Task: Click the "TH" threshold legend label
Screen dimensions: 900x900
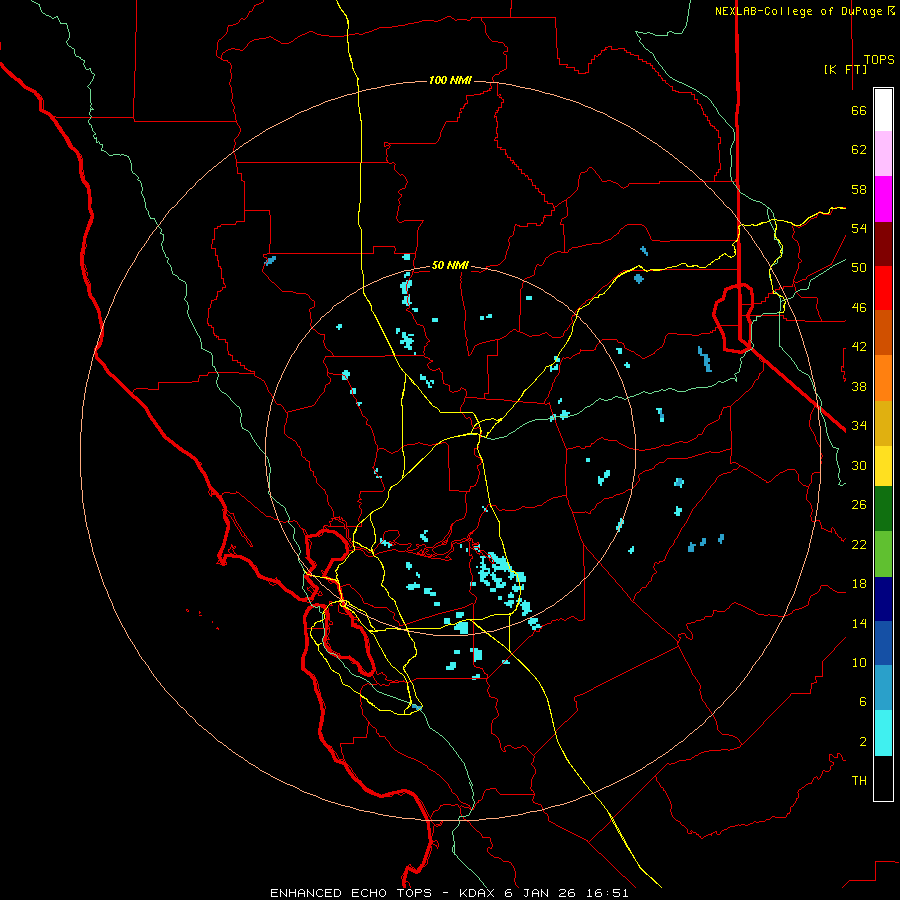Action: point(859,781)
